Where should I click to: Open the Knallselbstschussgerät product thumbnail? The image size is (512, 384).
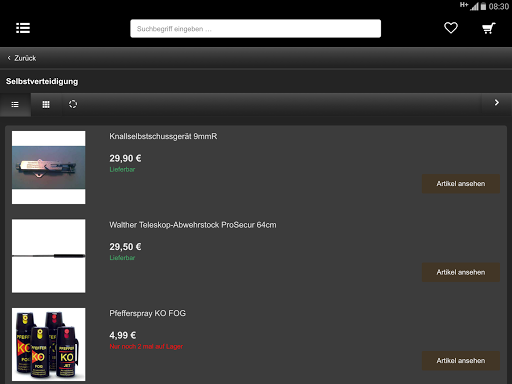coord(49,167)
